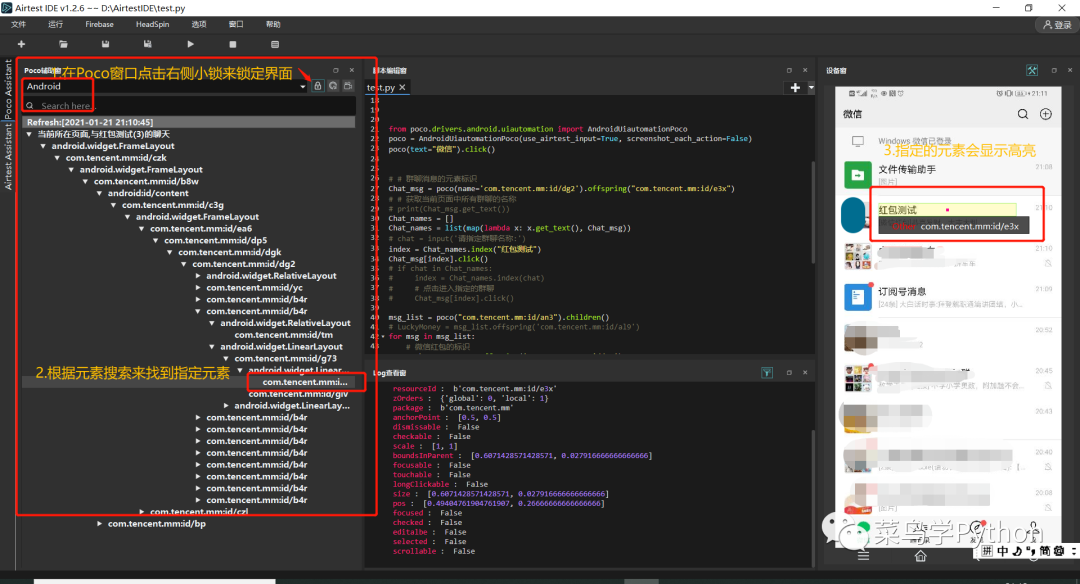Select the test.py editor tab
Screen dimensions: 1080x584
pyautogui.click(x=381, y=87)
